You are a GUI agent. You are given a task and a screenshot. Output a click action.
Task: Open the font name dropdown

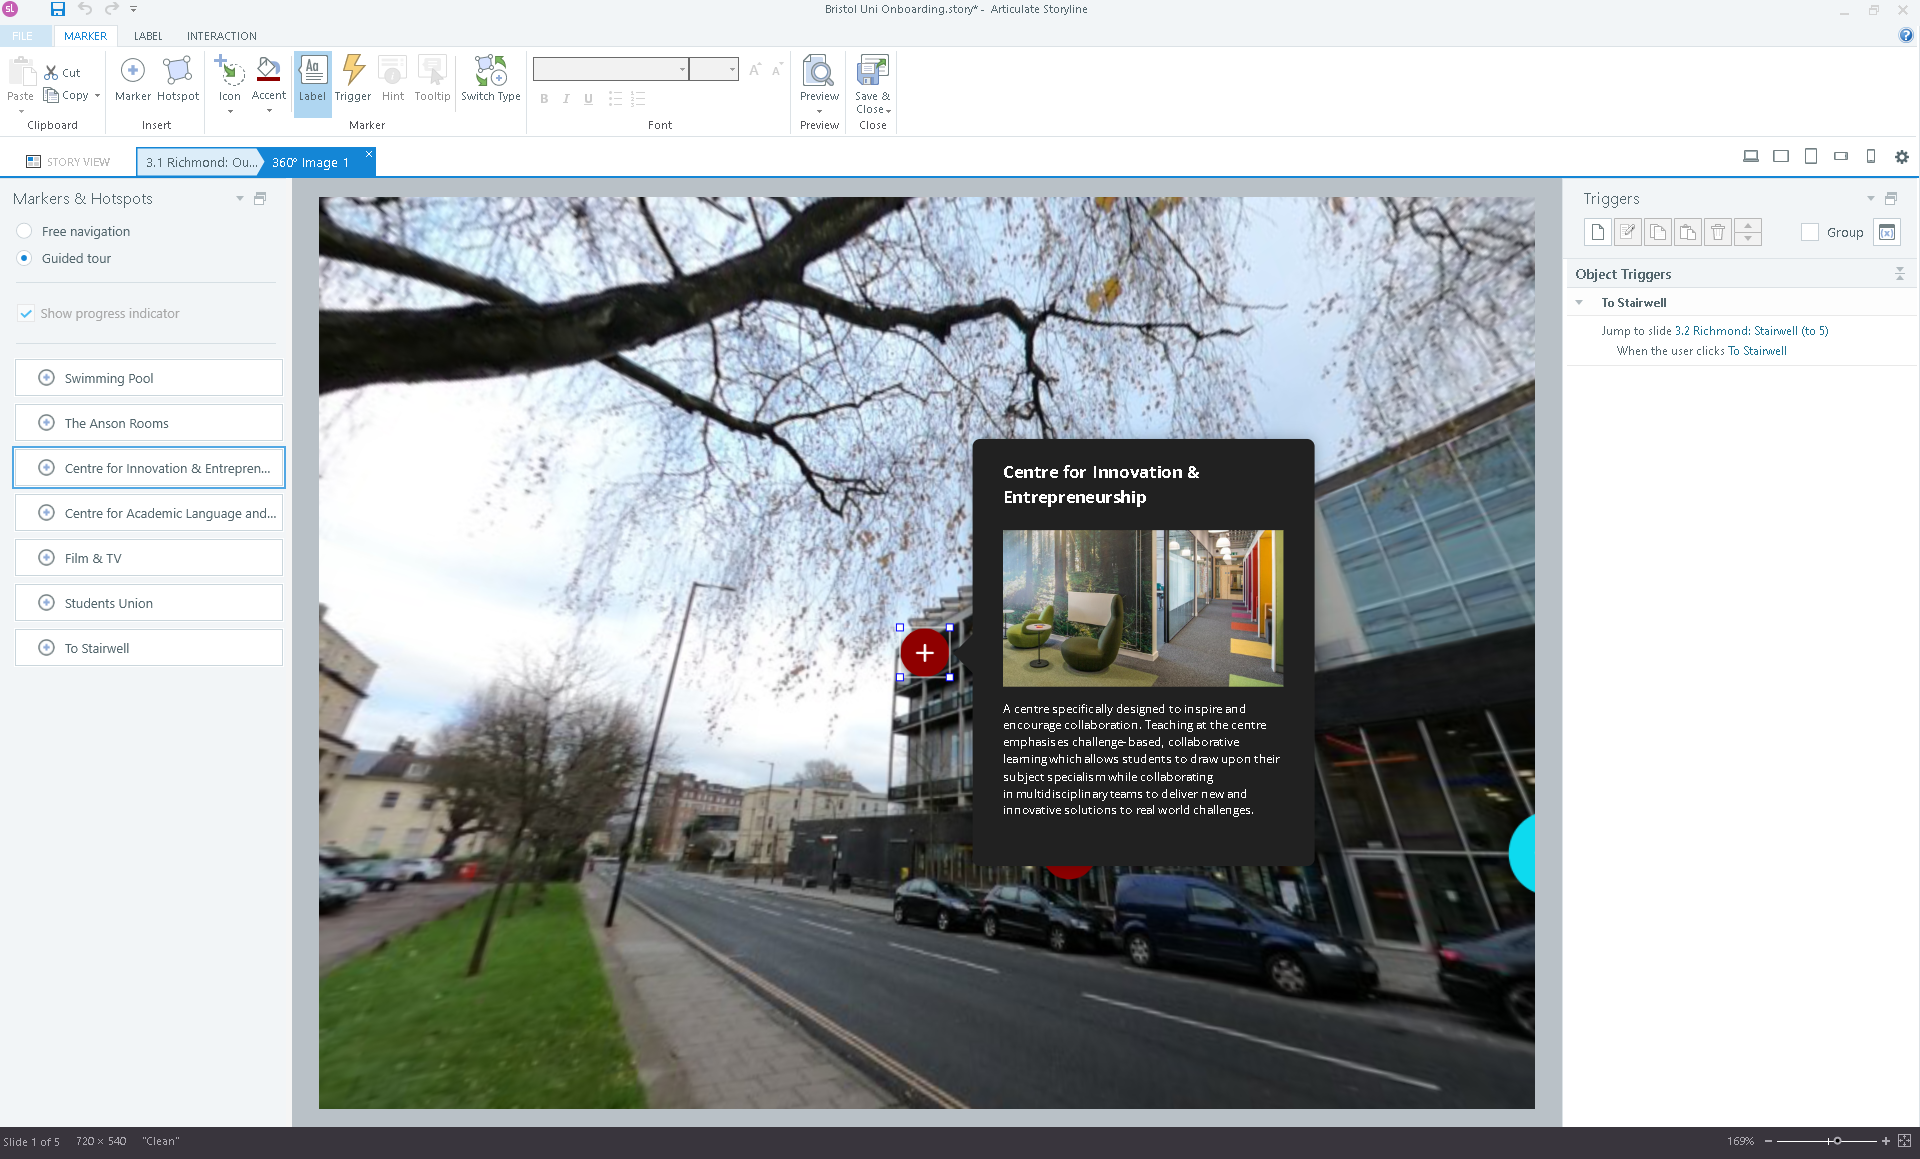pos(682,69)
